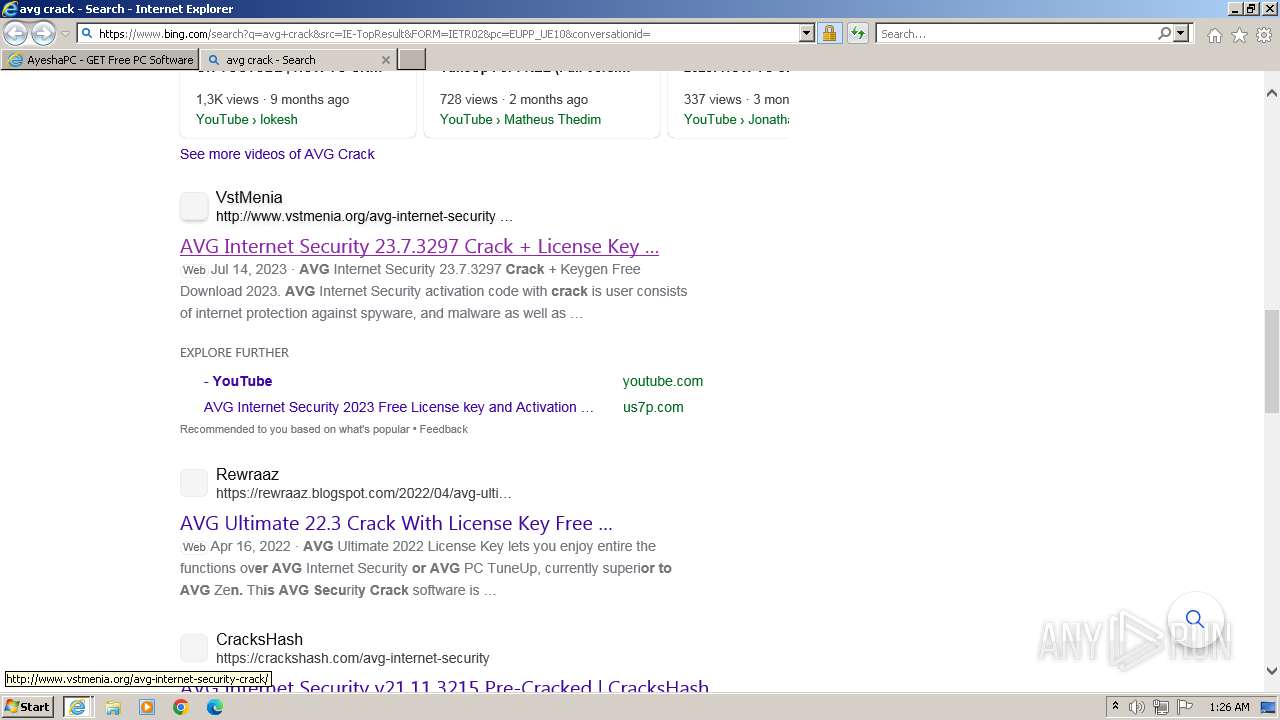The image size is (1280, 720).
Task: Click the page scrollbar down arrow
Action: tap(1272, 671)
